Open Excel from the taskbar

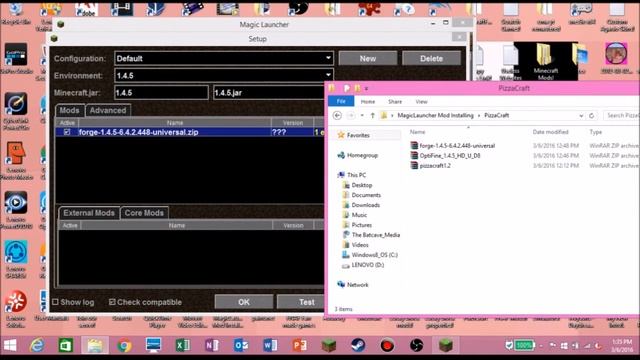click(x=182, y=346)
